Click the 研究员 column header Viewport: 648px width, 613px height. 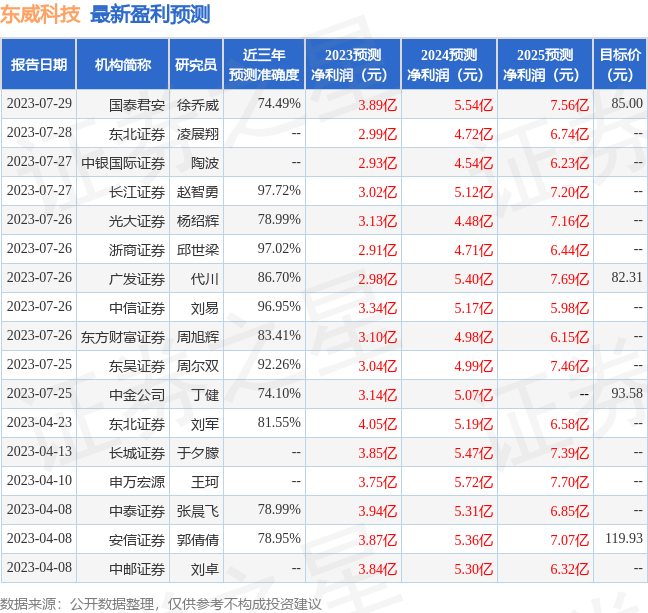click(x=196, y=64)
